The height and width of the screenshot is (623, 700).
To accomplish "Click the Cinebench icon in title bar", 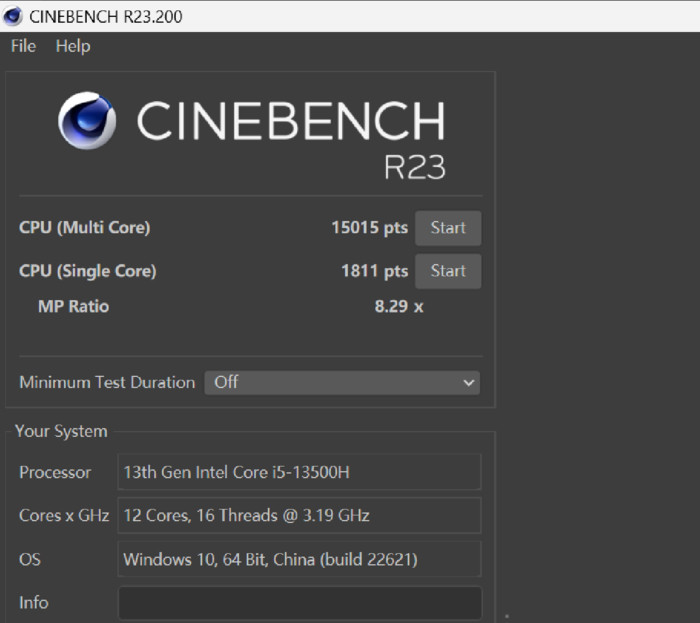I will (12, 17).
